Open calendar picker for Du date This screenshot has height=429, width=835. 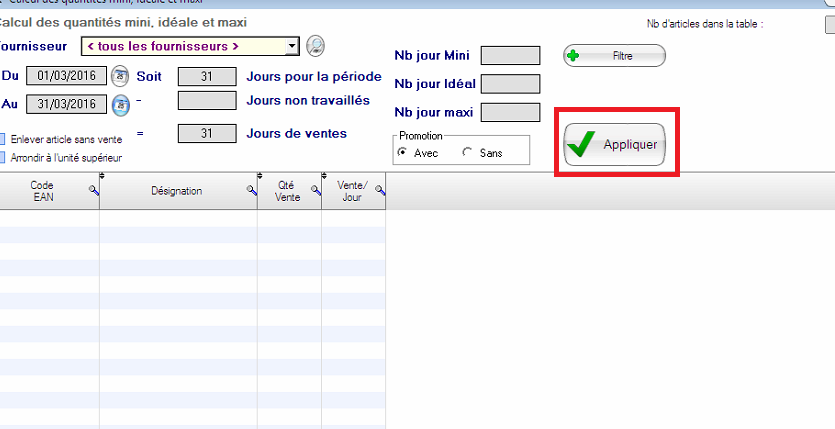tap(120, 76)
